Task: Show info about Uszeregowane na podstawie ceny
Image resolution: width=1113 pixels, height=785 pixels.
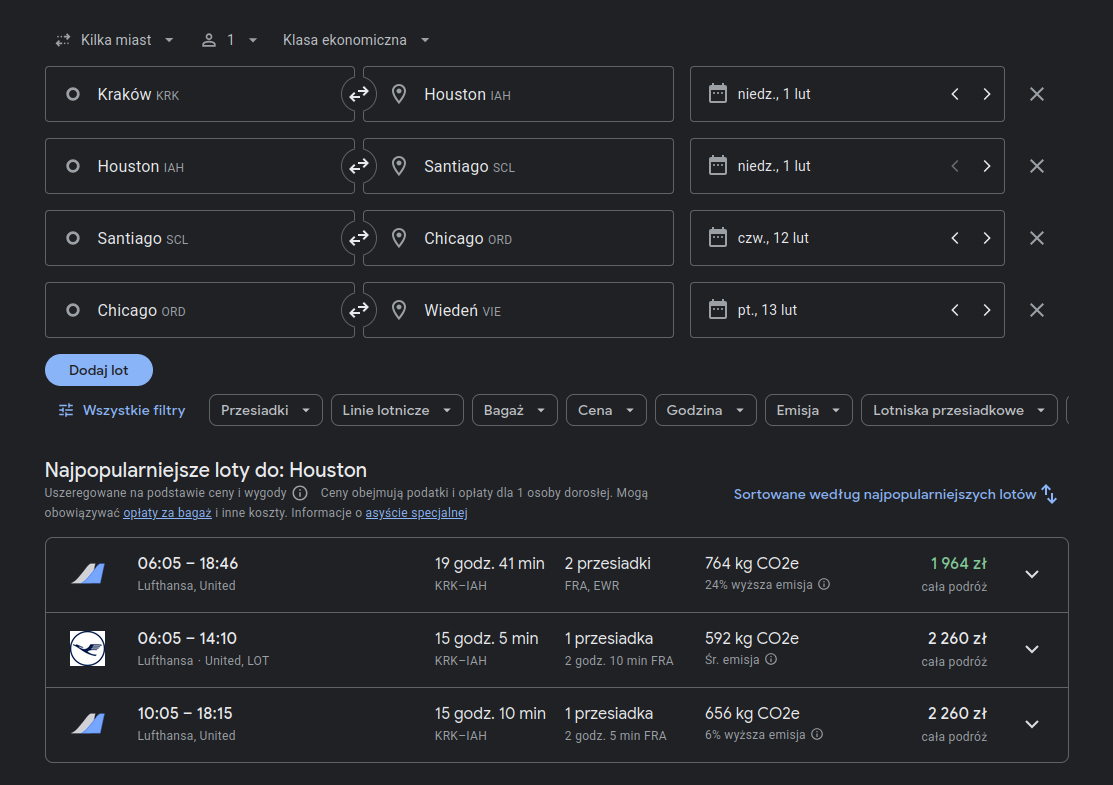Action: coord(300,493)
